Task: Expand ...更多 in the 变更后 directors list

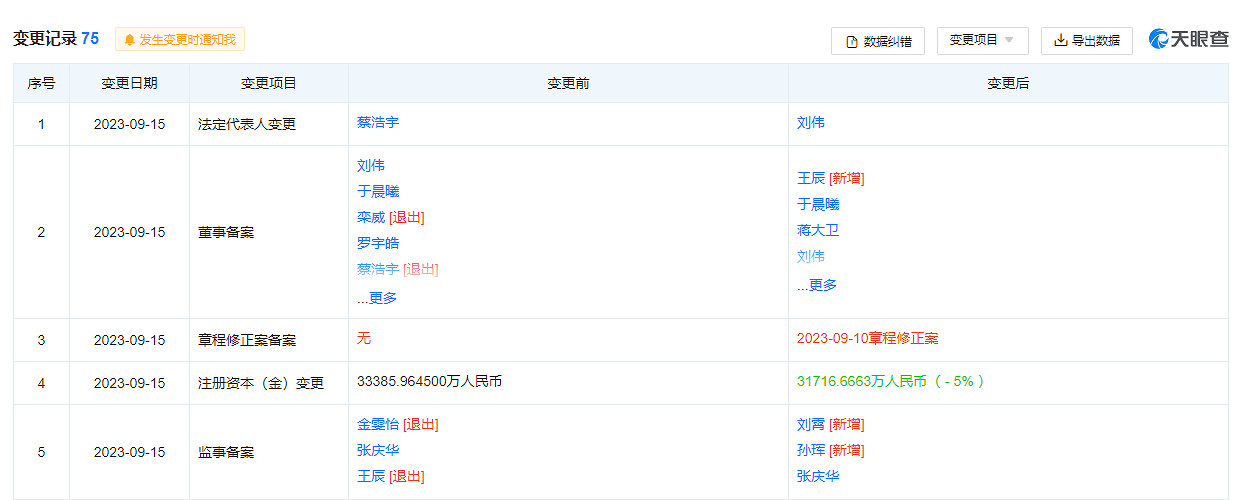Action: 817,285
